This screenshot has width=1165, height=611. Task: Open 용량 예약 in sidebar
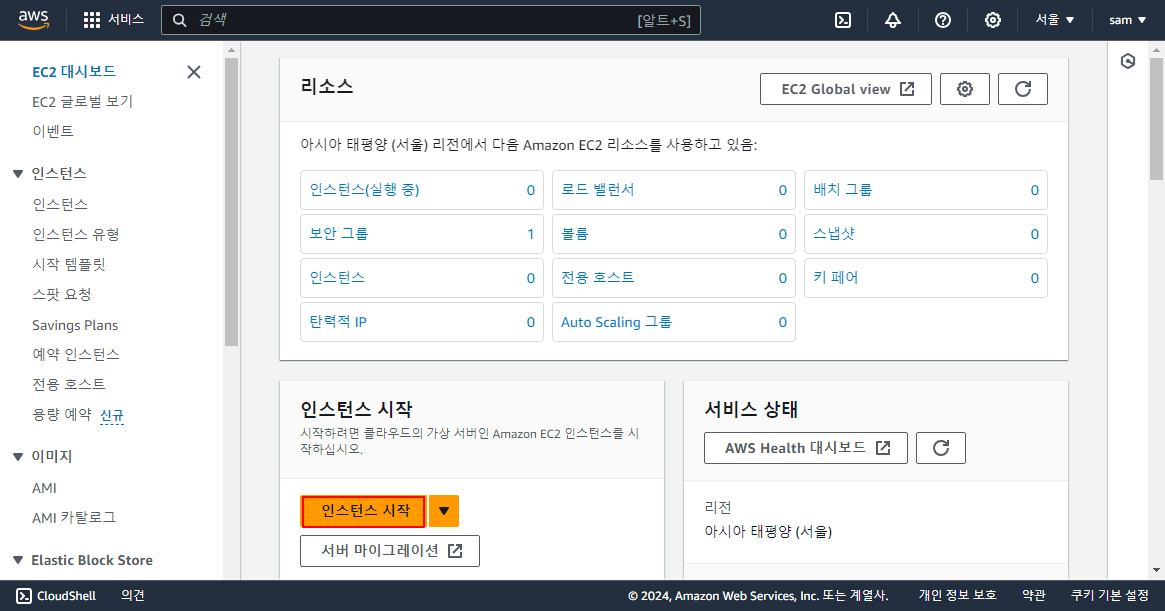(62, 415)
